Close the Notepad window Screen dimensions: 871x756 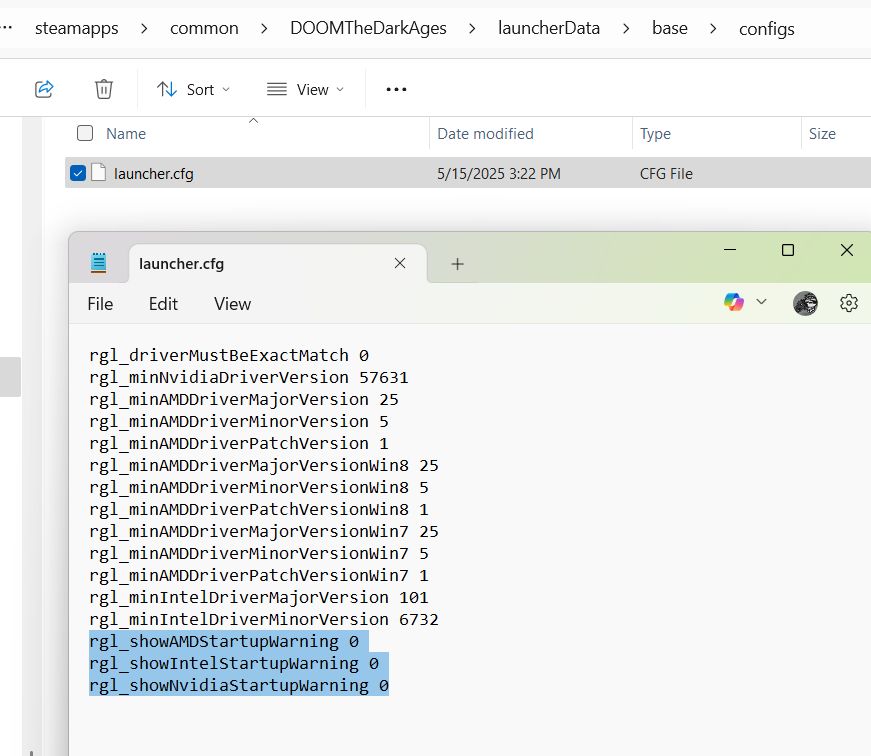pyautogui.click(x=847, y=250)
